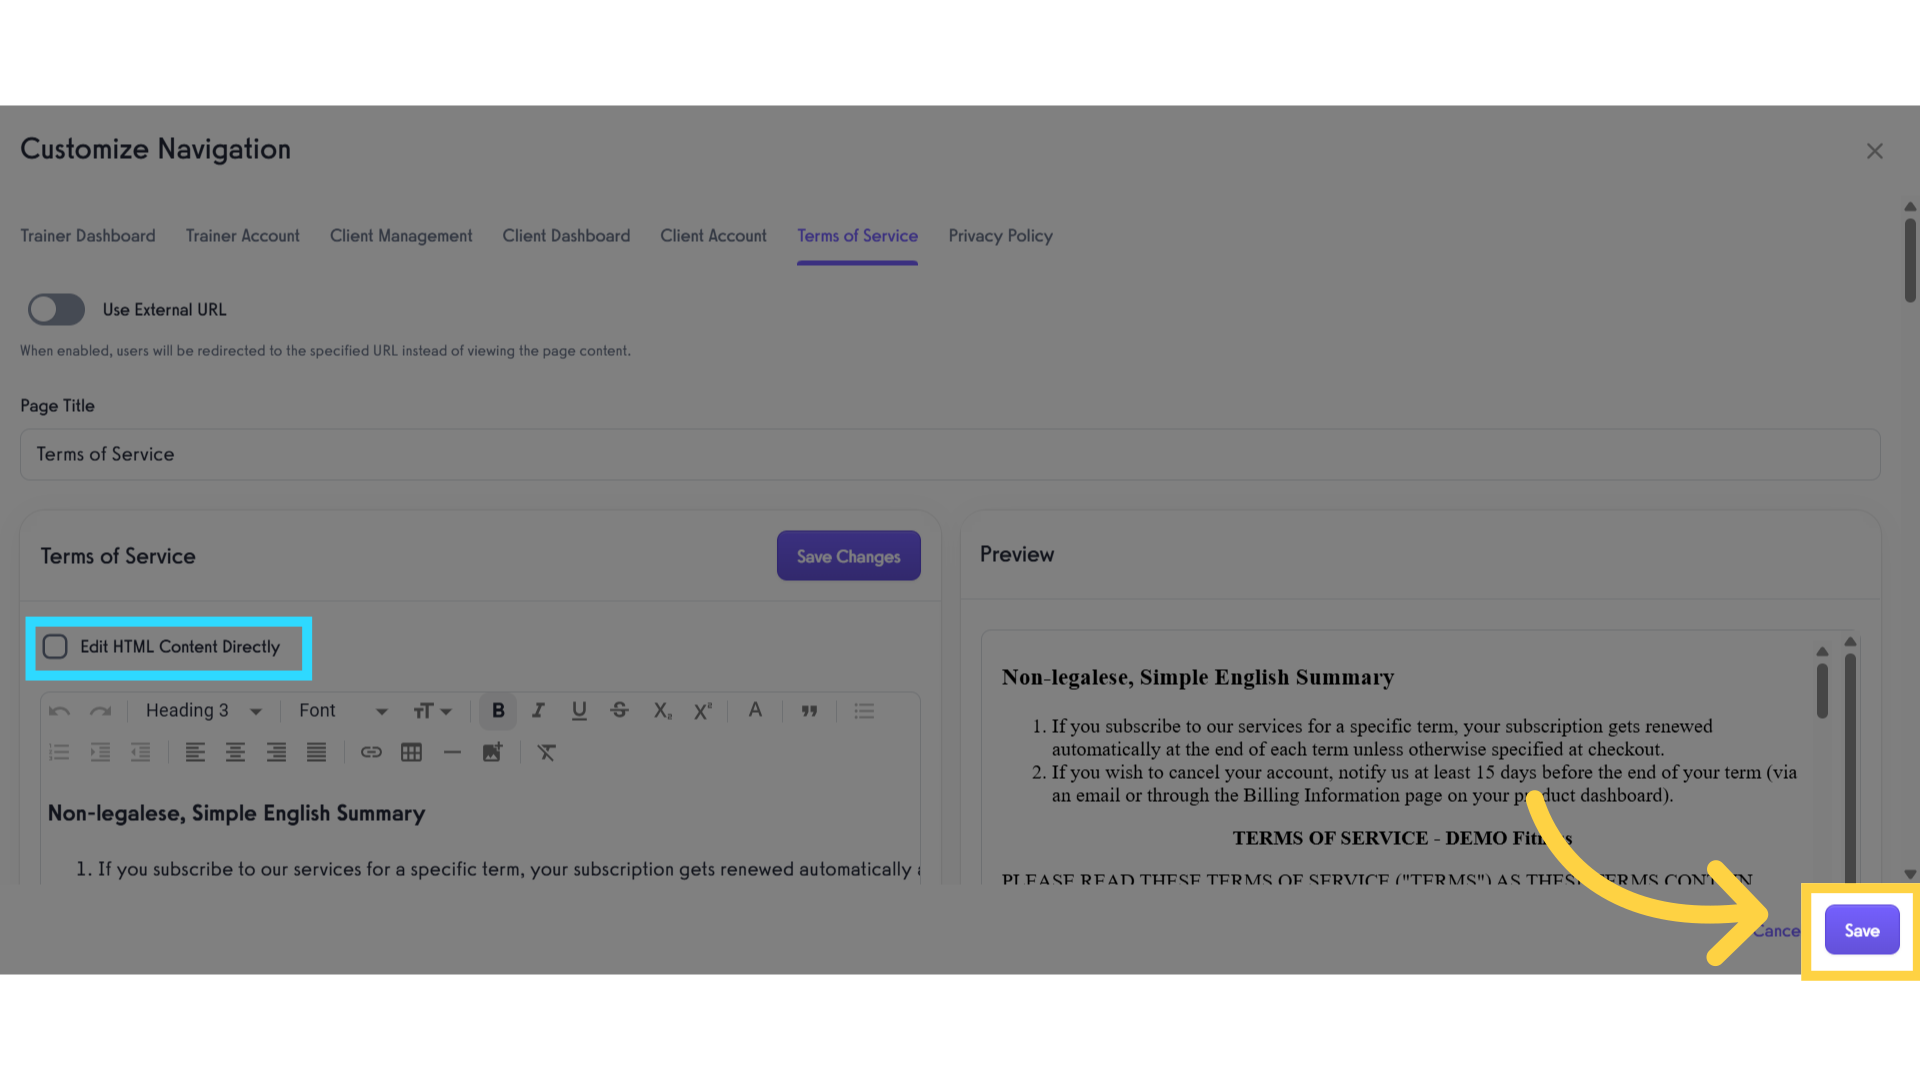Open the text color picker

755,710
